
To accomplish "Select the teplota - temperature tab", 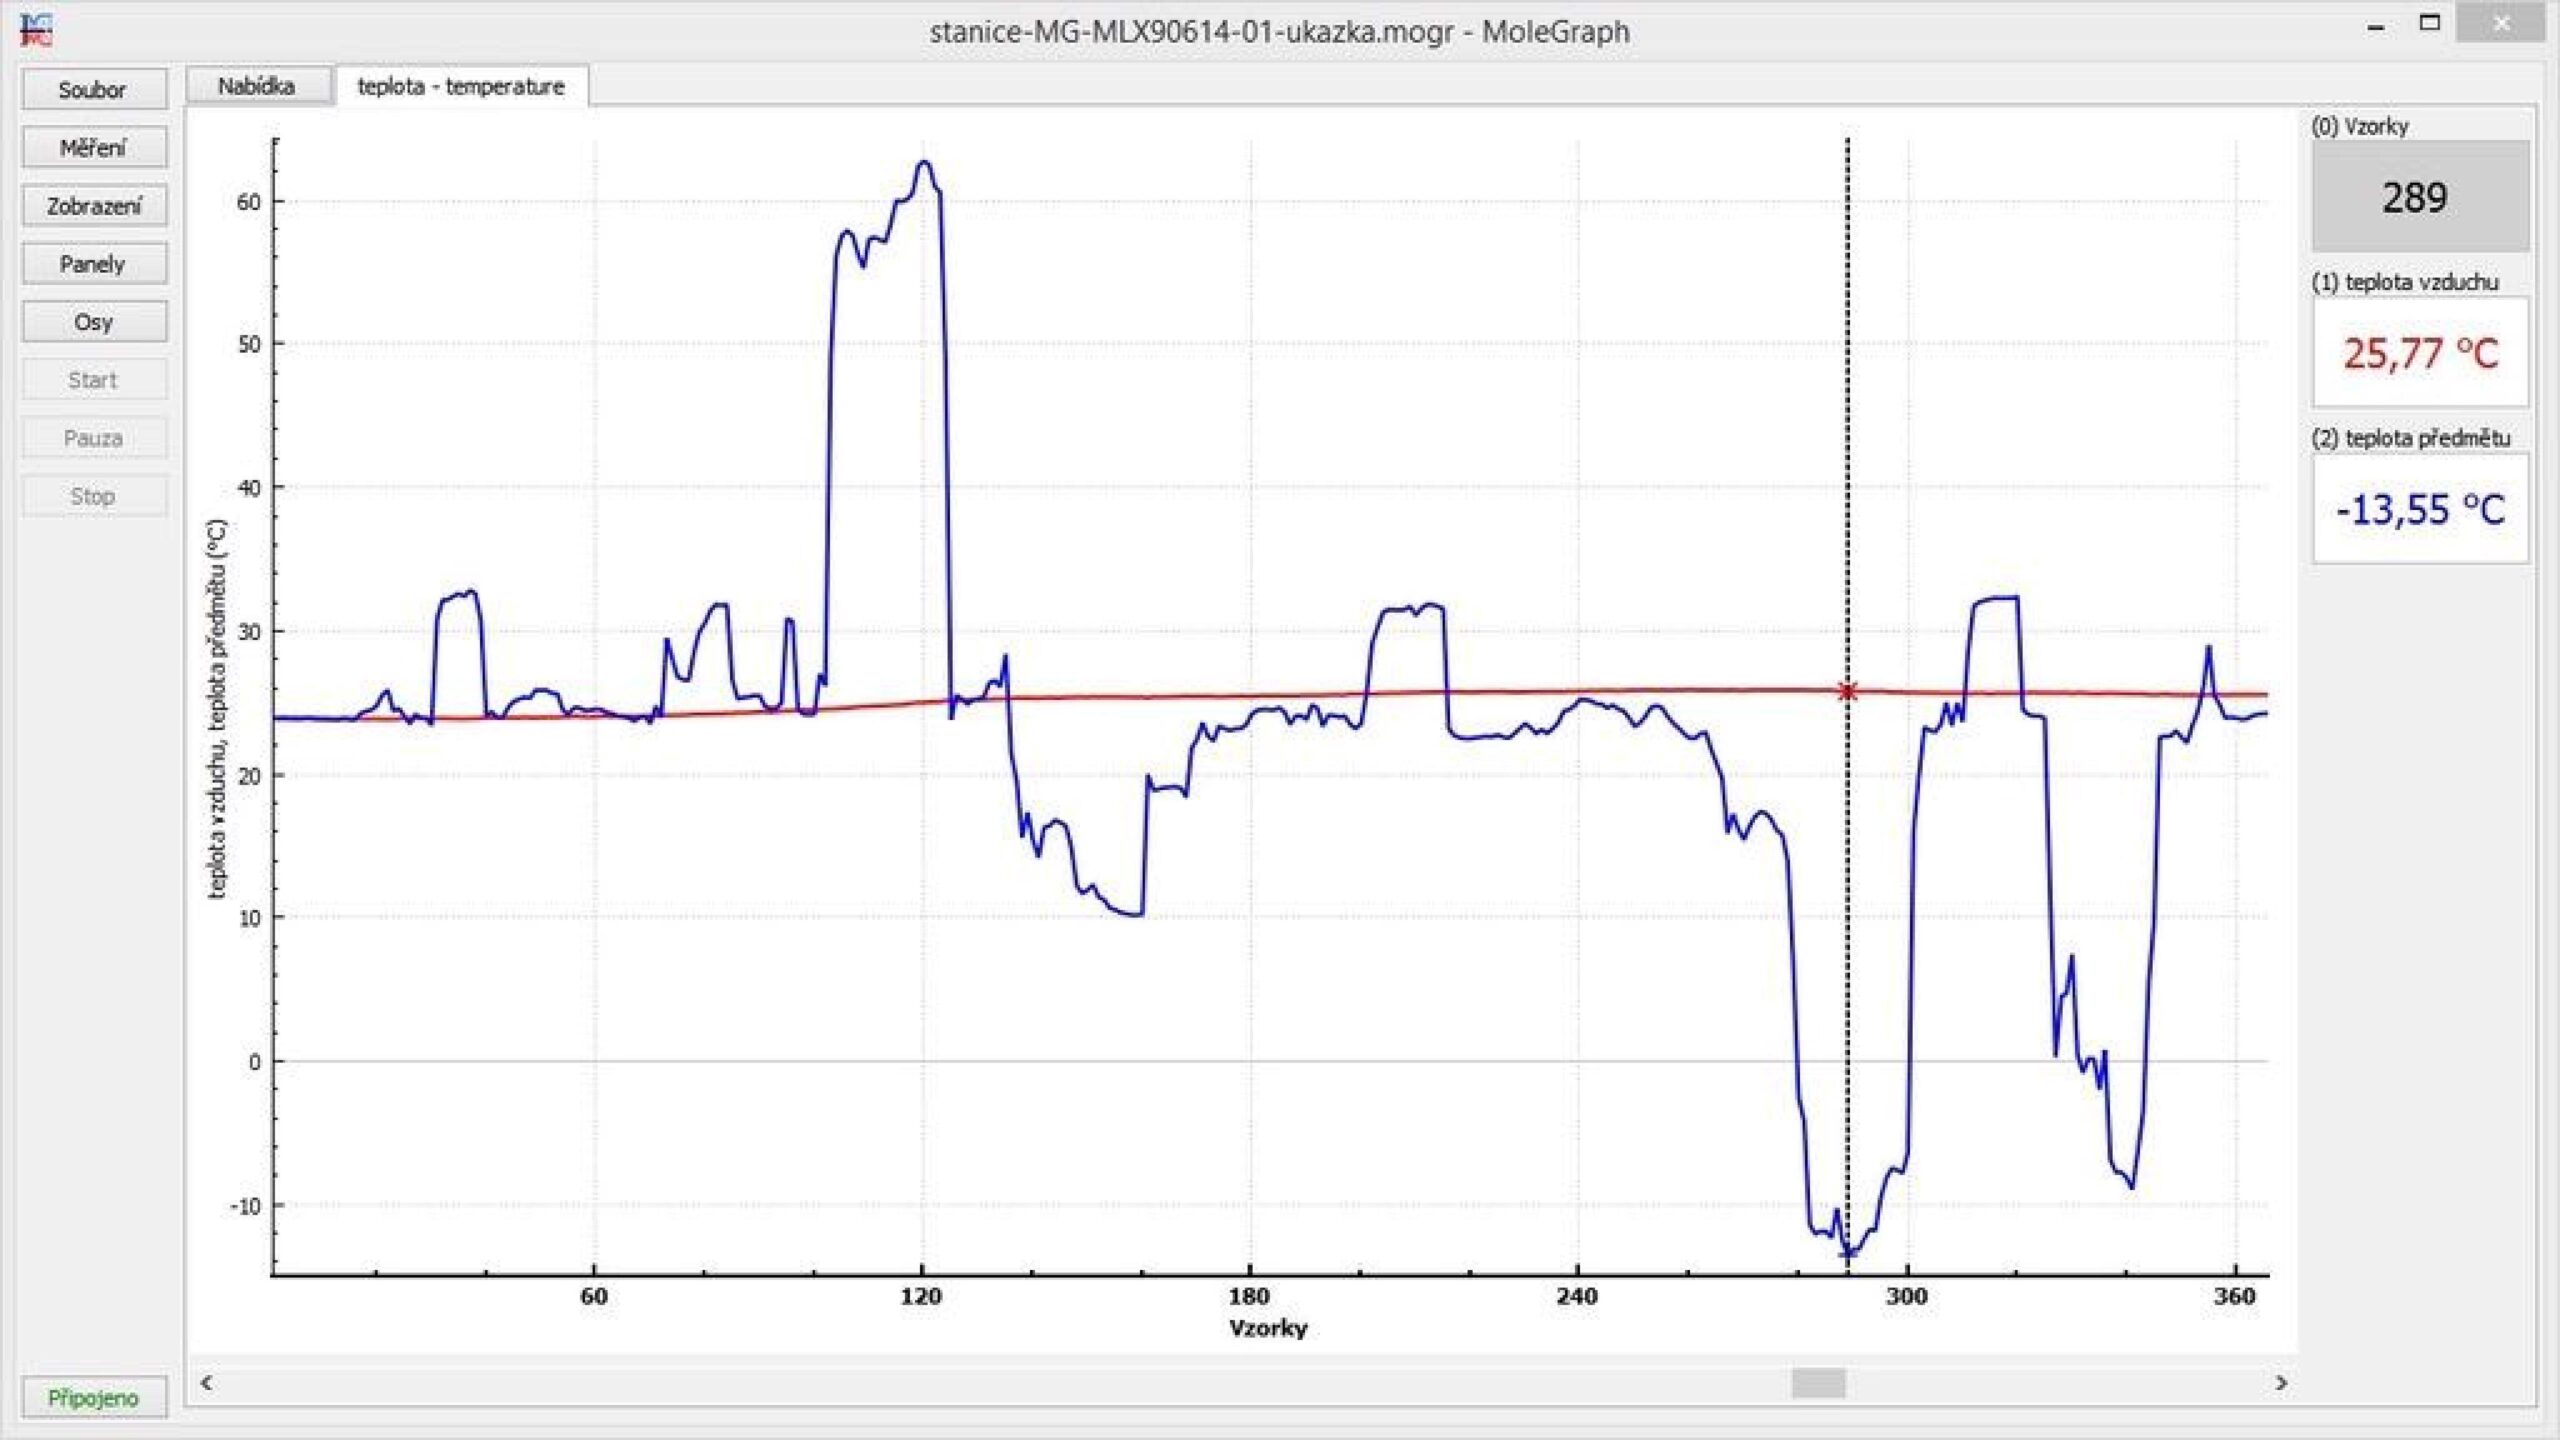I will (461, 86).
